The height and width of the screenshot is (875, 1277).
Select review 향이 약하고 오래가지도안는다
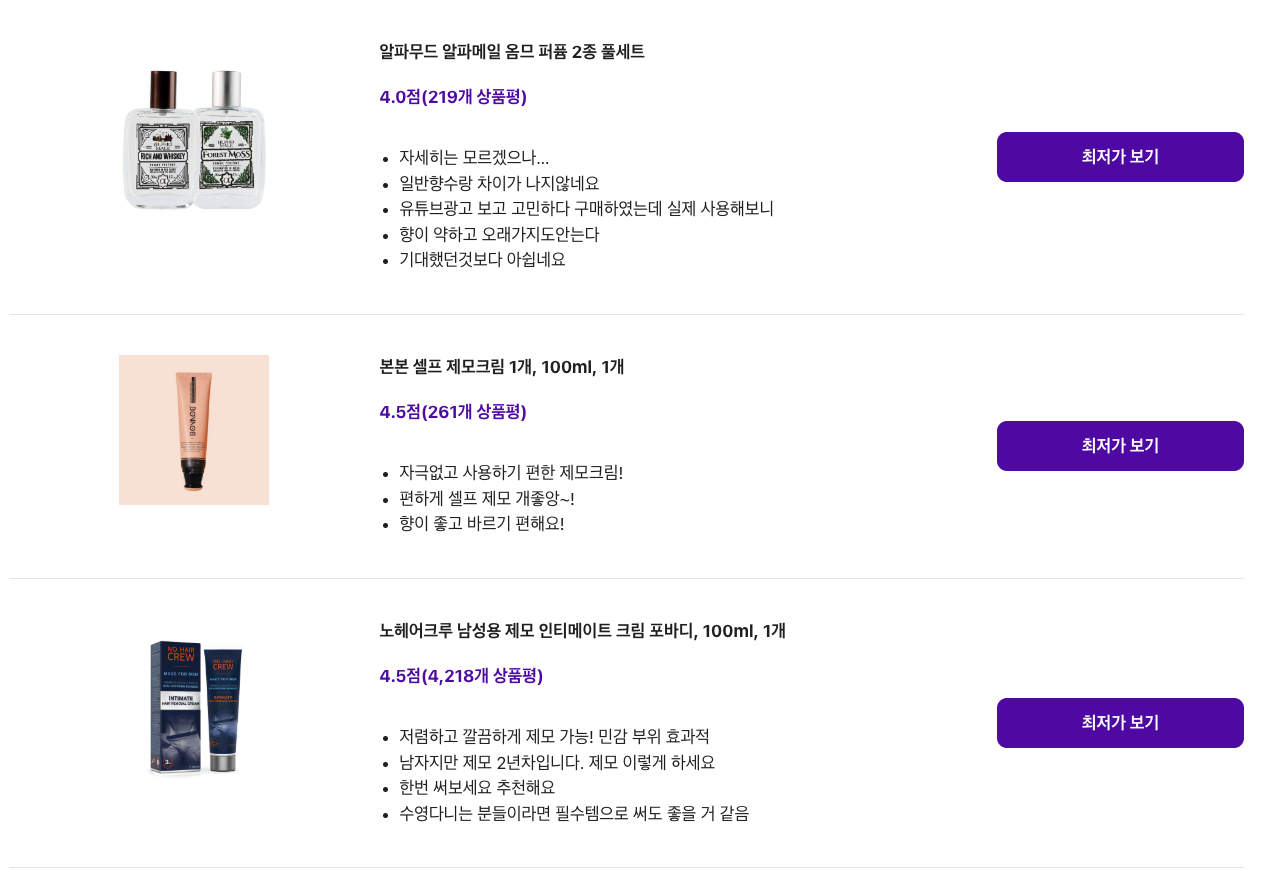tap(499, 234)
